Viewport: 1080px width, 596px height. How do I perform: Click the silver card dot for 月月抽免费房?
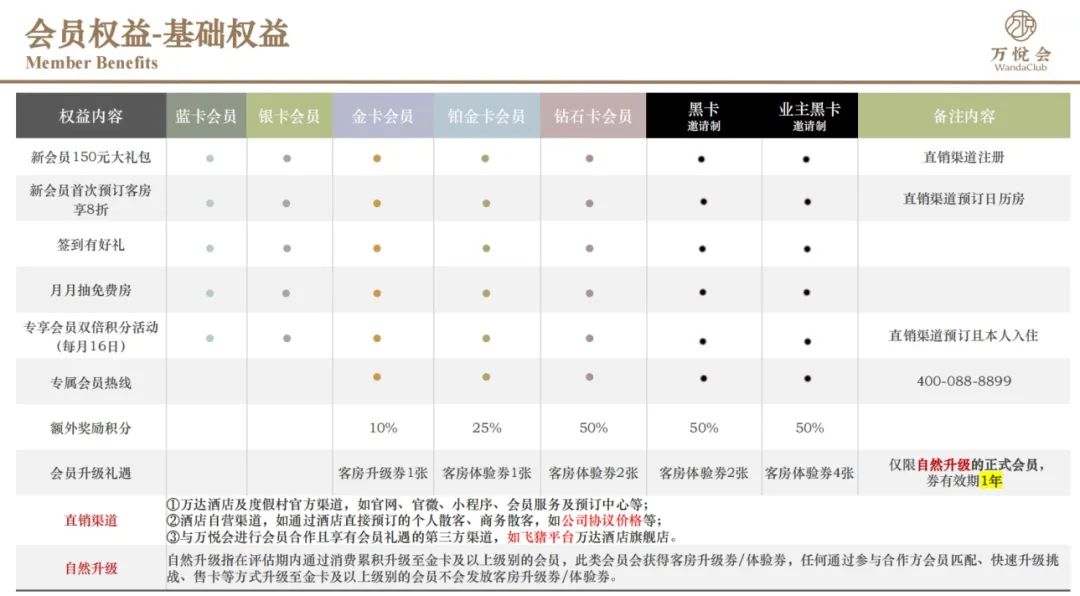[286, 293]
